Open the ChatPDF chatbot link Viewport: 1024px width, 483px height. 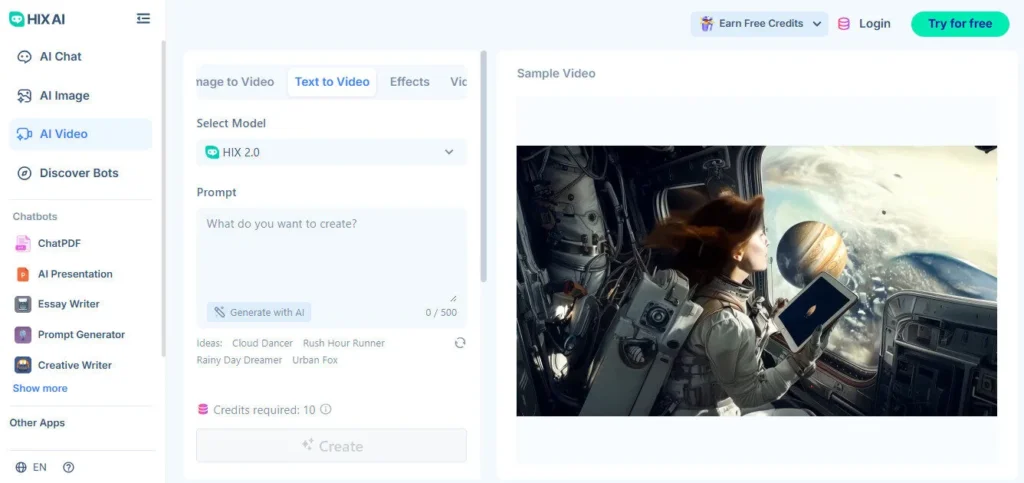(x=59, y=243)
